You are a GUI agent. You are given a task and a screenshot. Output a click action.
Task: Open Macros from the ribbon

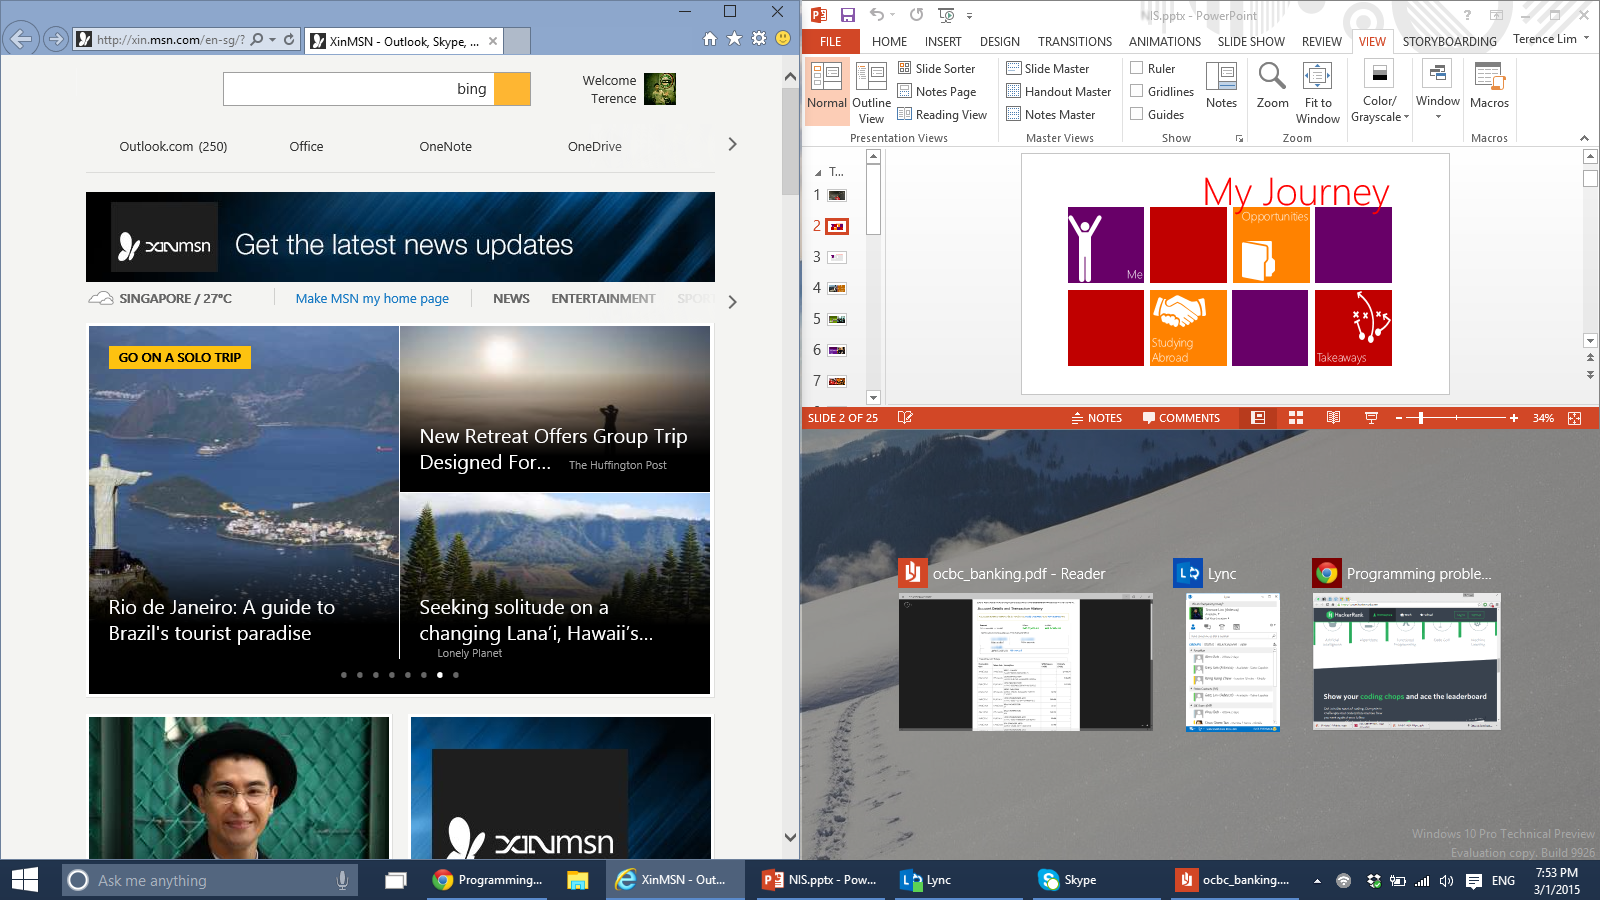tap(1489, 86)
